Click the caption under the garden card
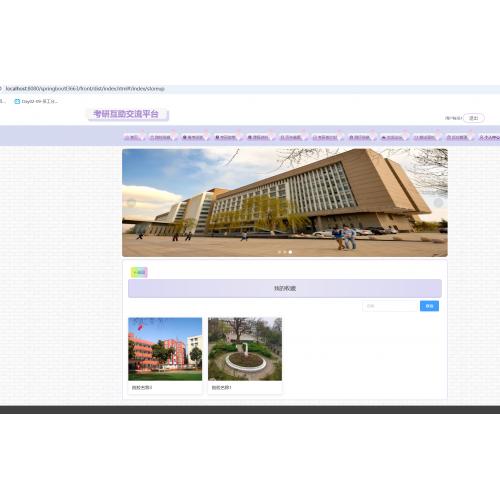Image resolution: width=500 pixels, height=500 pixels. click(222, 388)
